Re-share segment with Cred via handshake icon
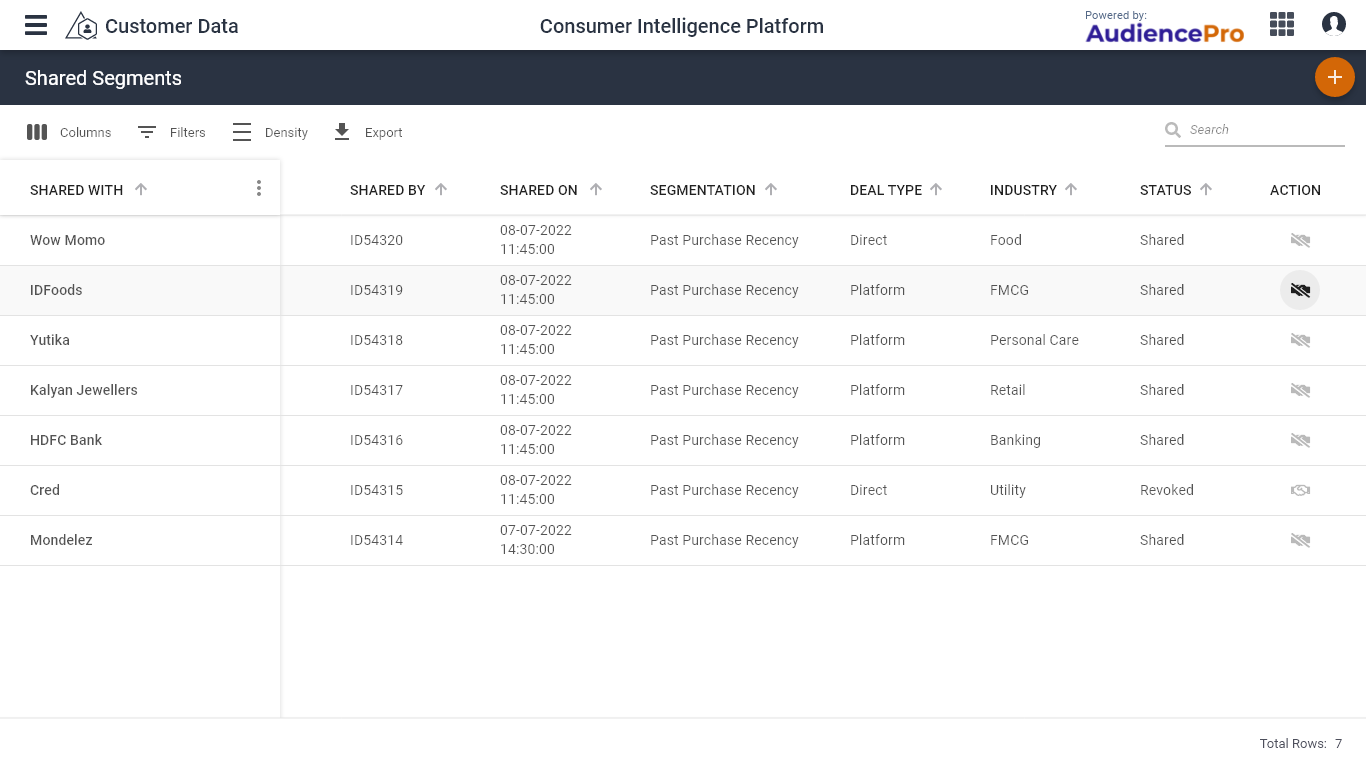Viewport: 1366px width, 768px height. 1300,490
